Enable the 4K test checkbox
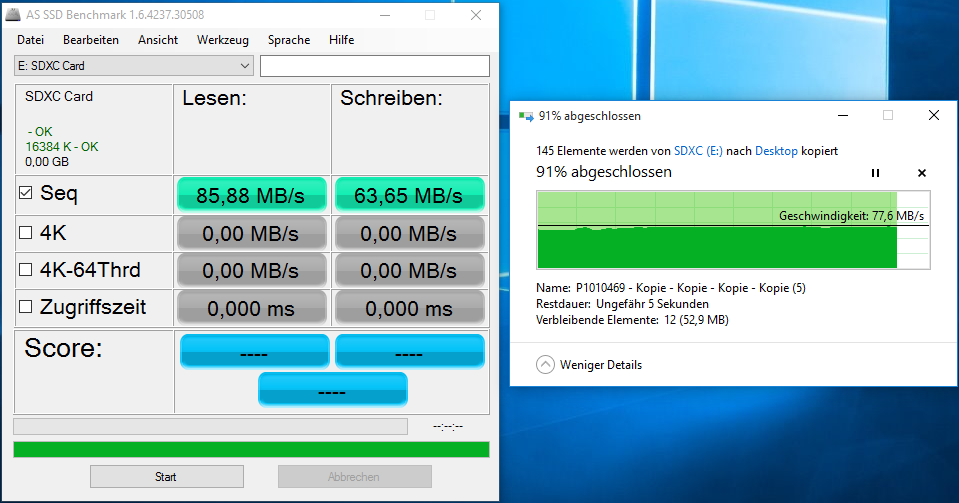The height and width of the screenshot is (503, 959). [26, 233]
